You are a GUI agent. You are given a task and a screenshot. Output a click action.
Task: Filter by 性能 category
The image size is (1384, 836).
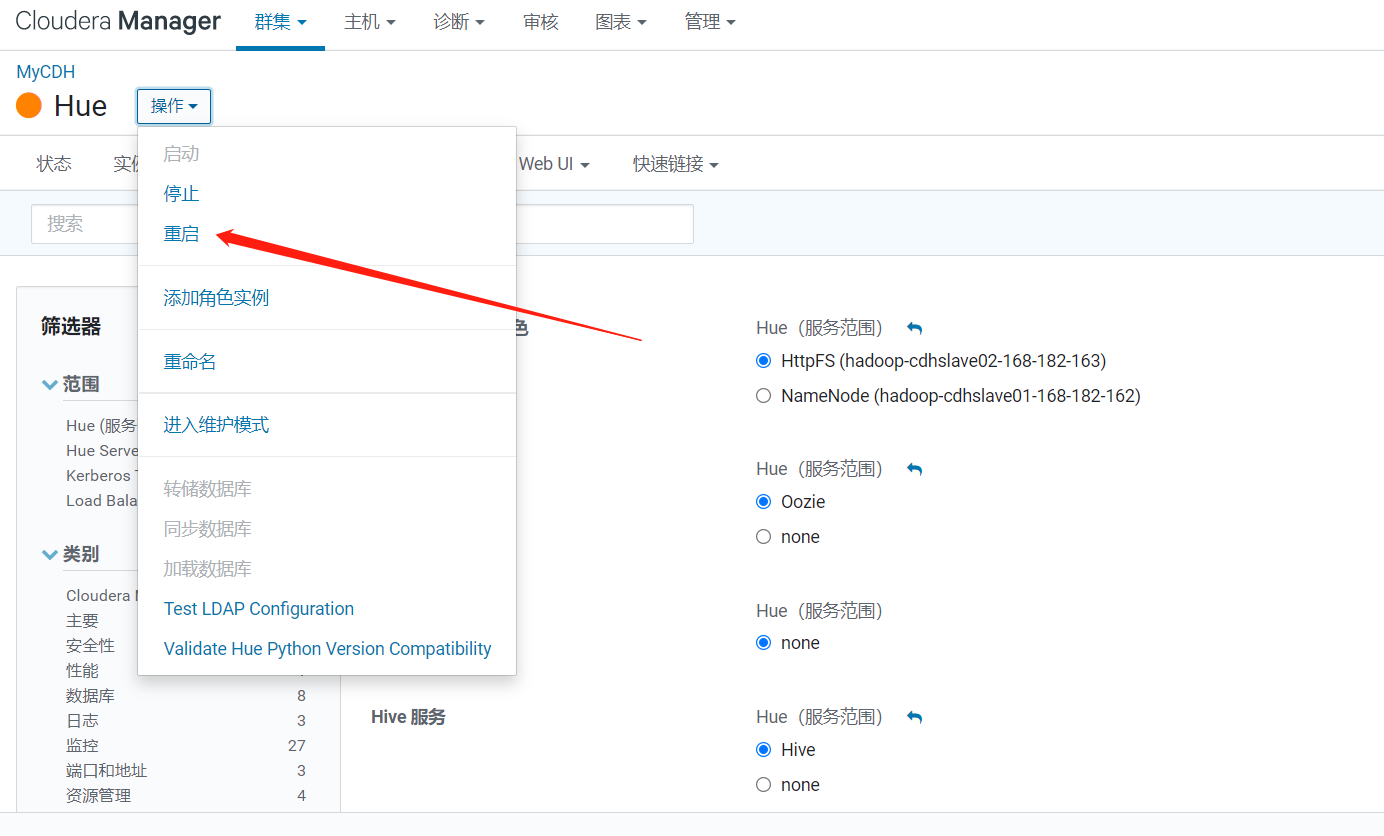pyautogui.click(x=82, y=671)
